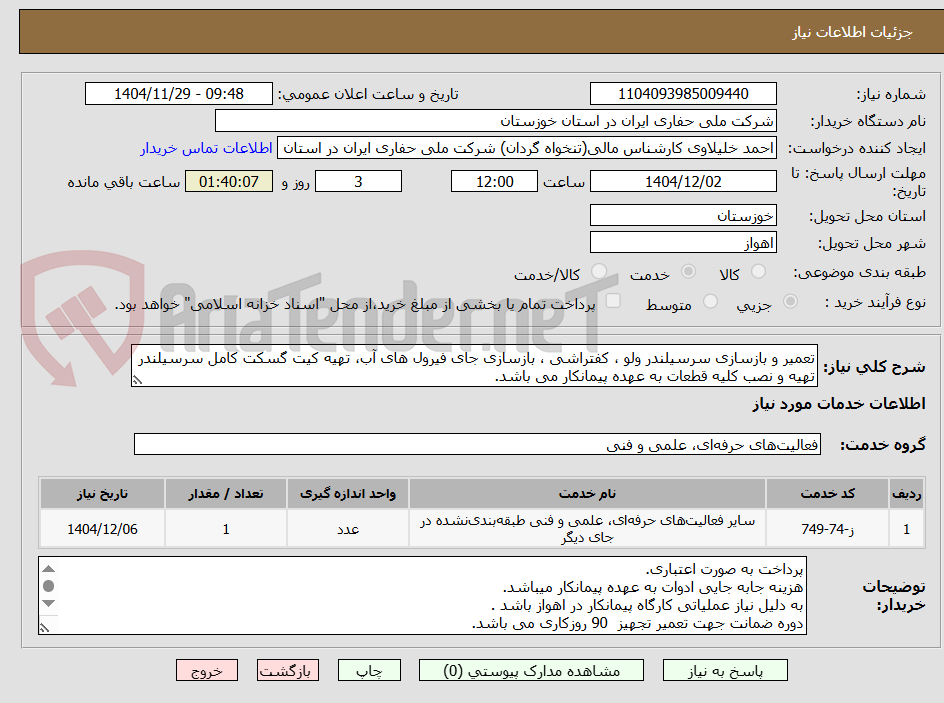The height and width of the screenshot is (703, 944).
Task: Click the announcement date field '1404/11/29 - 09:48'
Action: (179, 94)
